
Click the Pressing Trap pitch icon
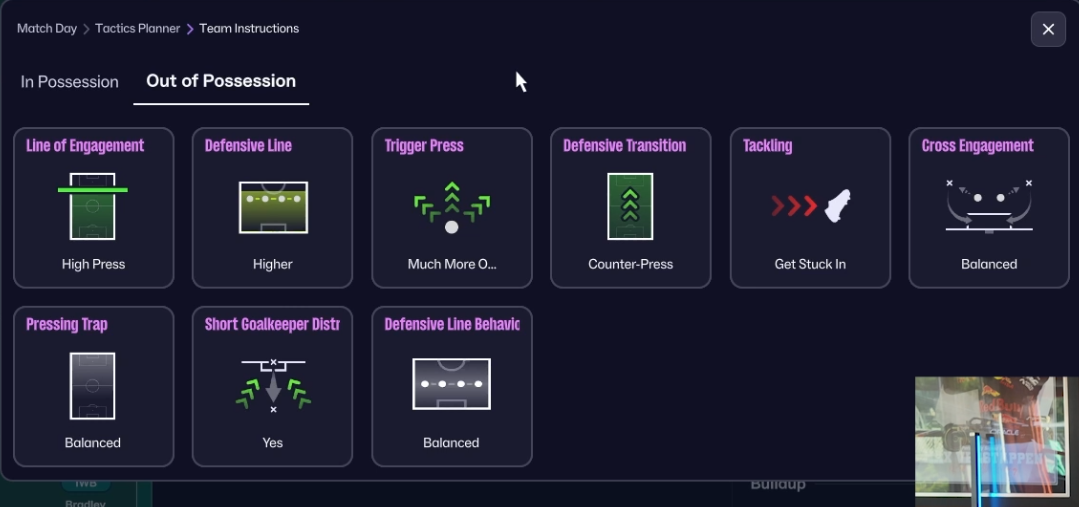tap(93, 385)
